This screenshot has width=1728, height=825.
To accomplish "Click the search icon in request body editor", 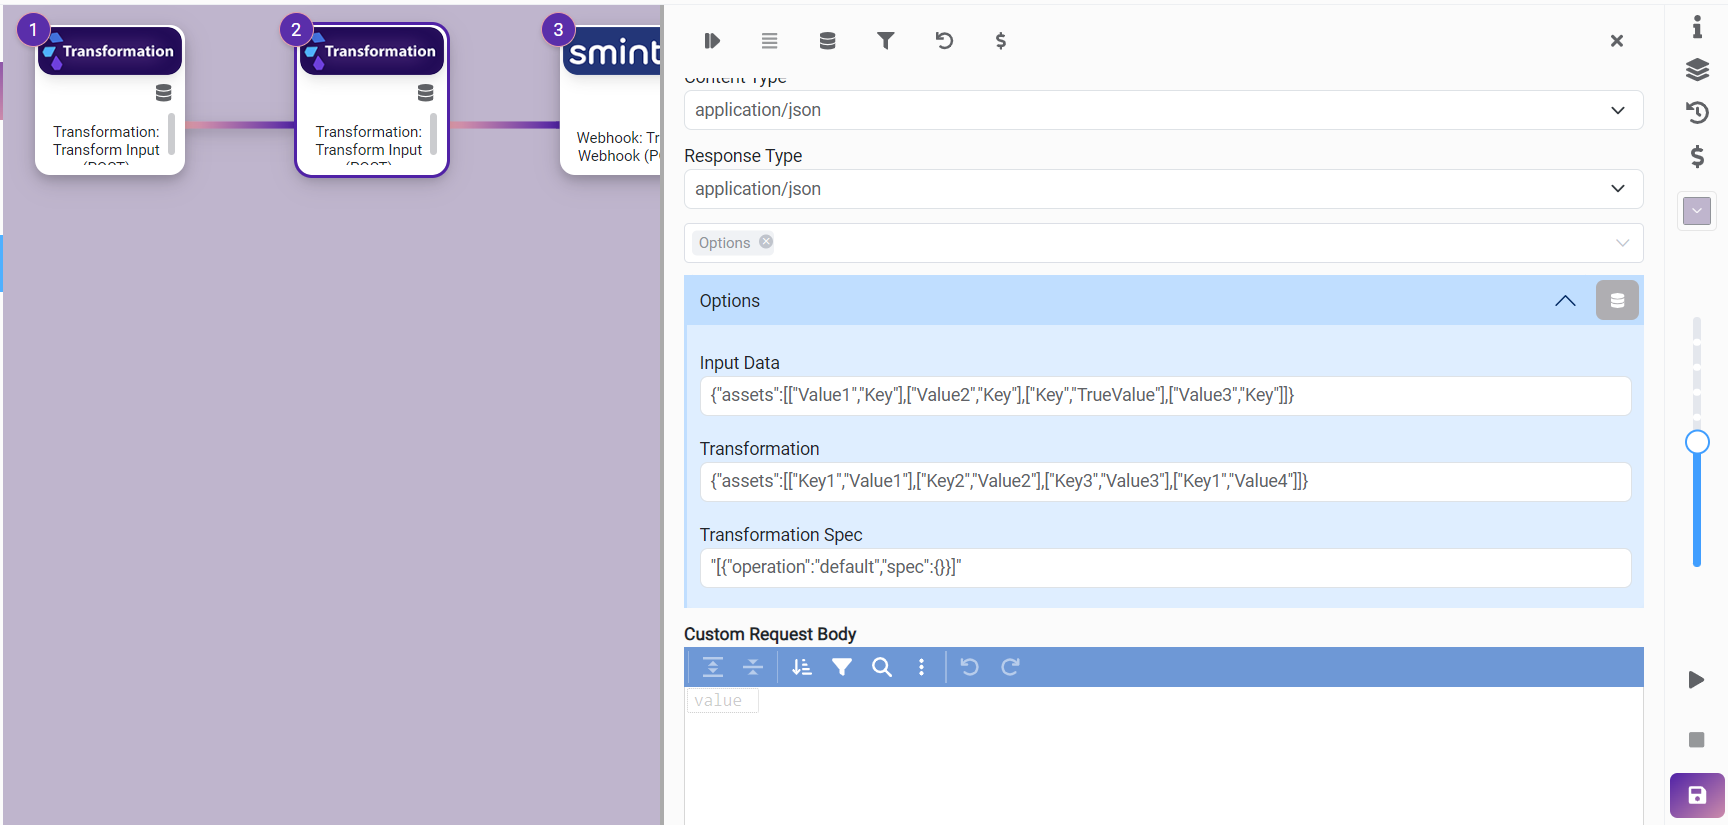I will [x=881, y=667].
